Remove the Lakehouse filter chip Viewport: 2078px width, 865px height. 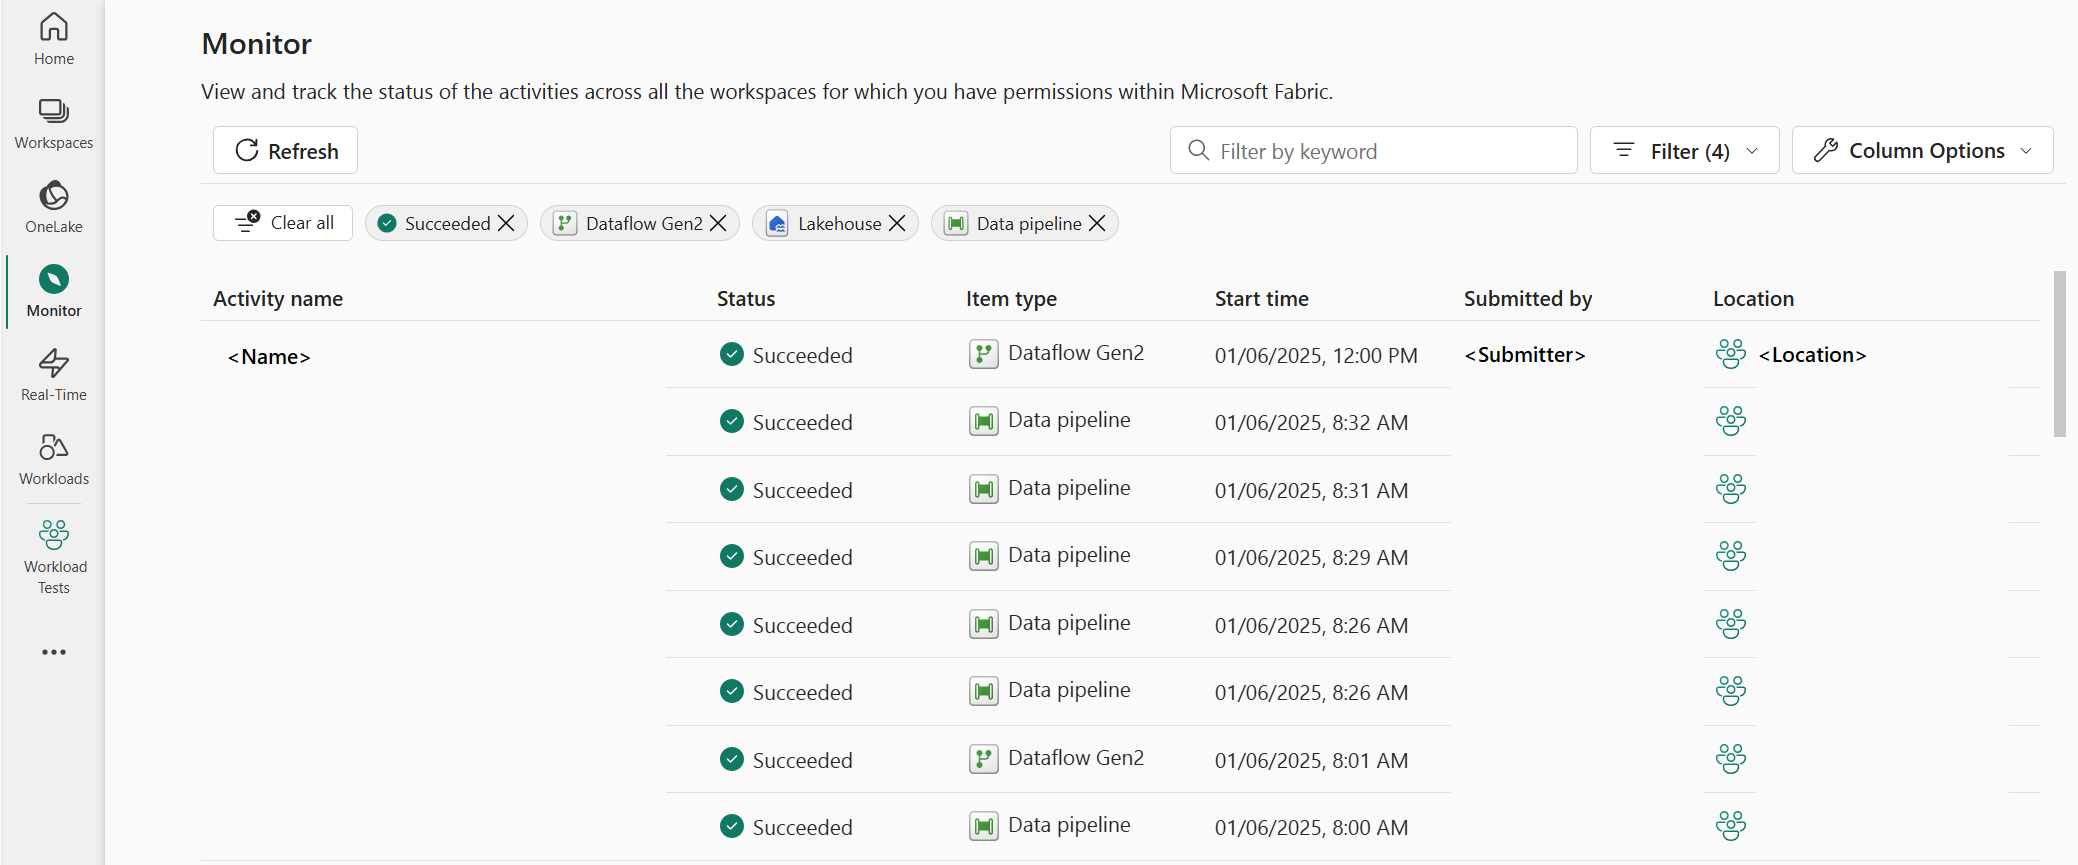[x=897, y=223]
